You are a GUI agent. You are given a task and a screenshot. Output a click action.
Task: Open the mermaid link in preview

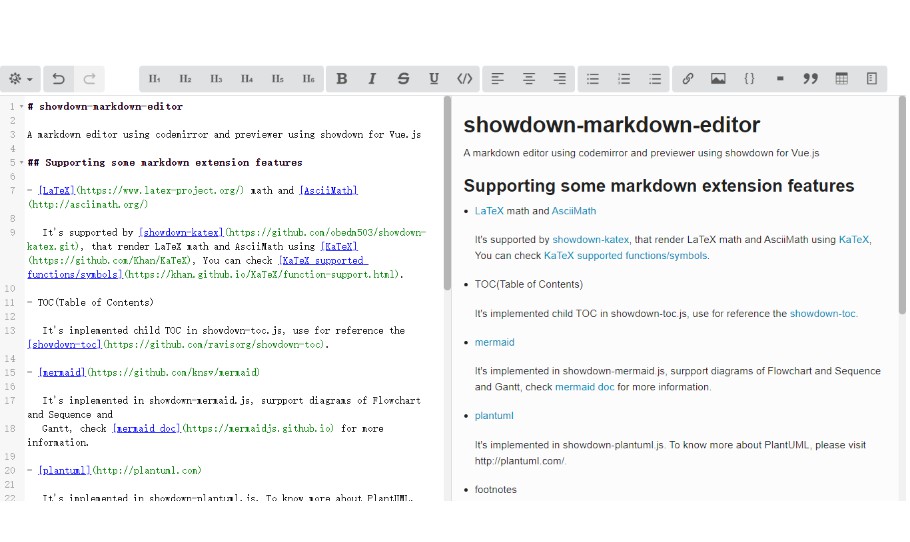click(x=494, y=342)
